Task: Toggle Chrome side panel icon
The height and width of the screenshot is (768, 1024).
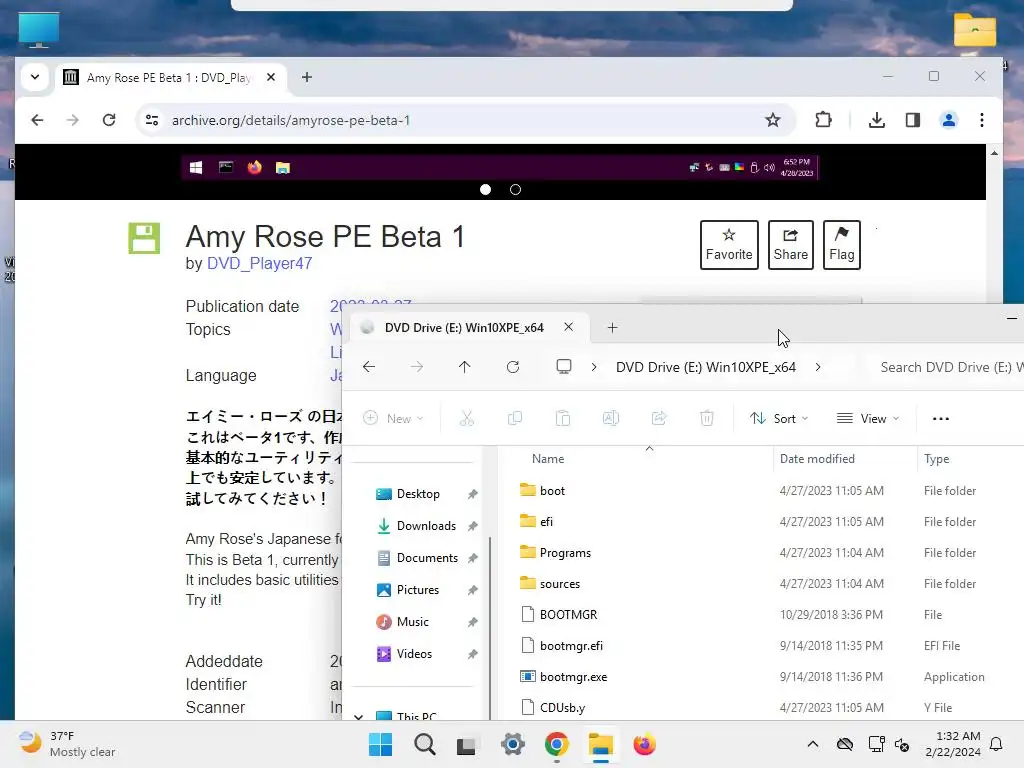Action: click(912, 120)
